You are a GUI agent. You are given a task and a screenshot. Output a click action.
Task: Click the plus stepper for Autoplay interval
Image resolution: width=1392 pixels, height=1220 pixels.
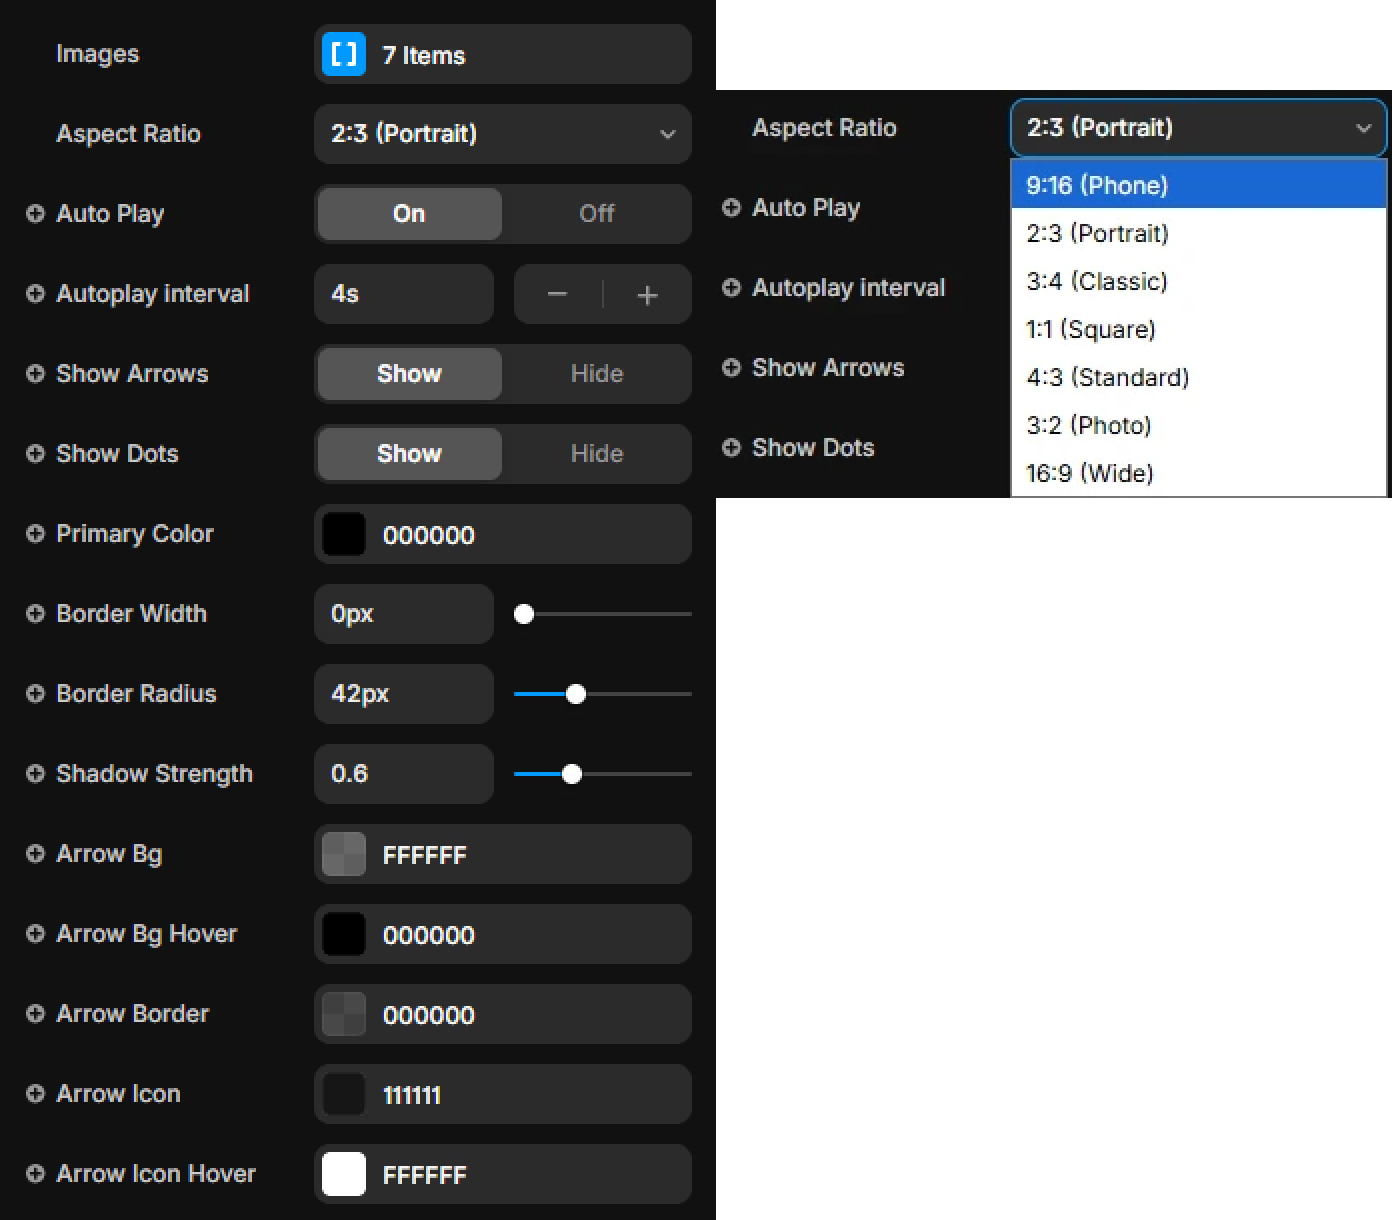pos(647,294)
